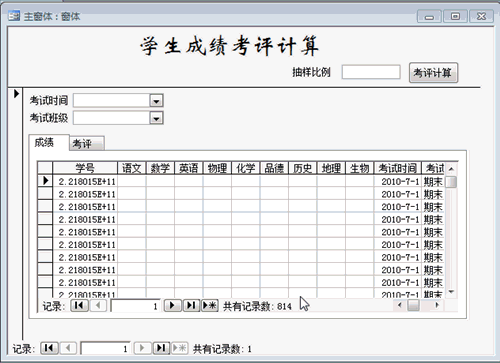500x363 pixels.
Task: Focus the 抽样比例 input field
Action: tap(371, 72)
